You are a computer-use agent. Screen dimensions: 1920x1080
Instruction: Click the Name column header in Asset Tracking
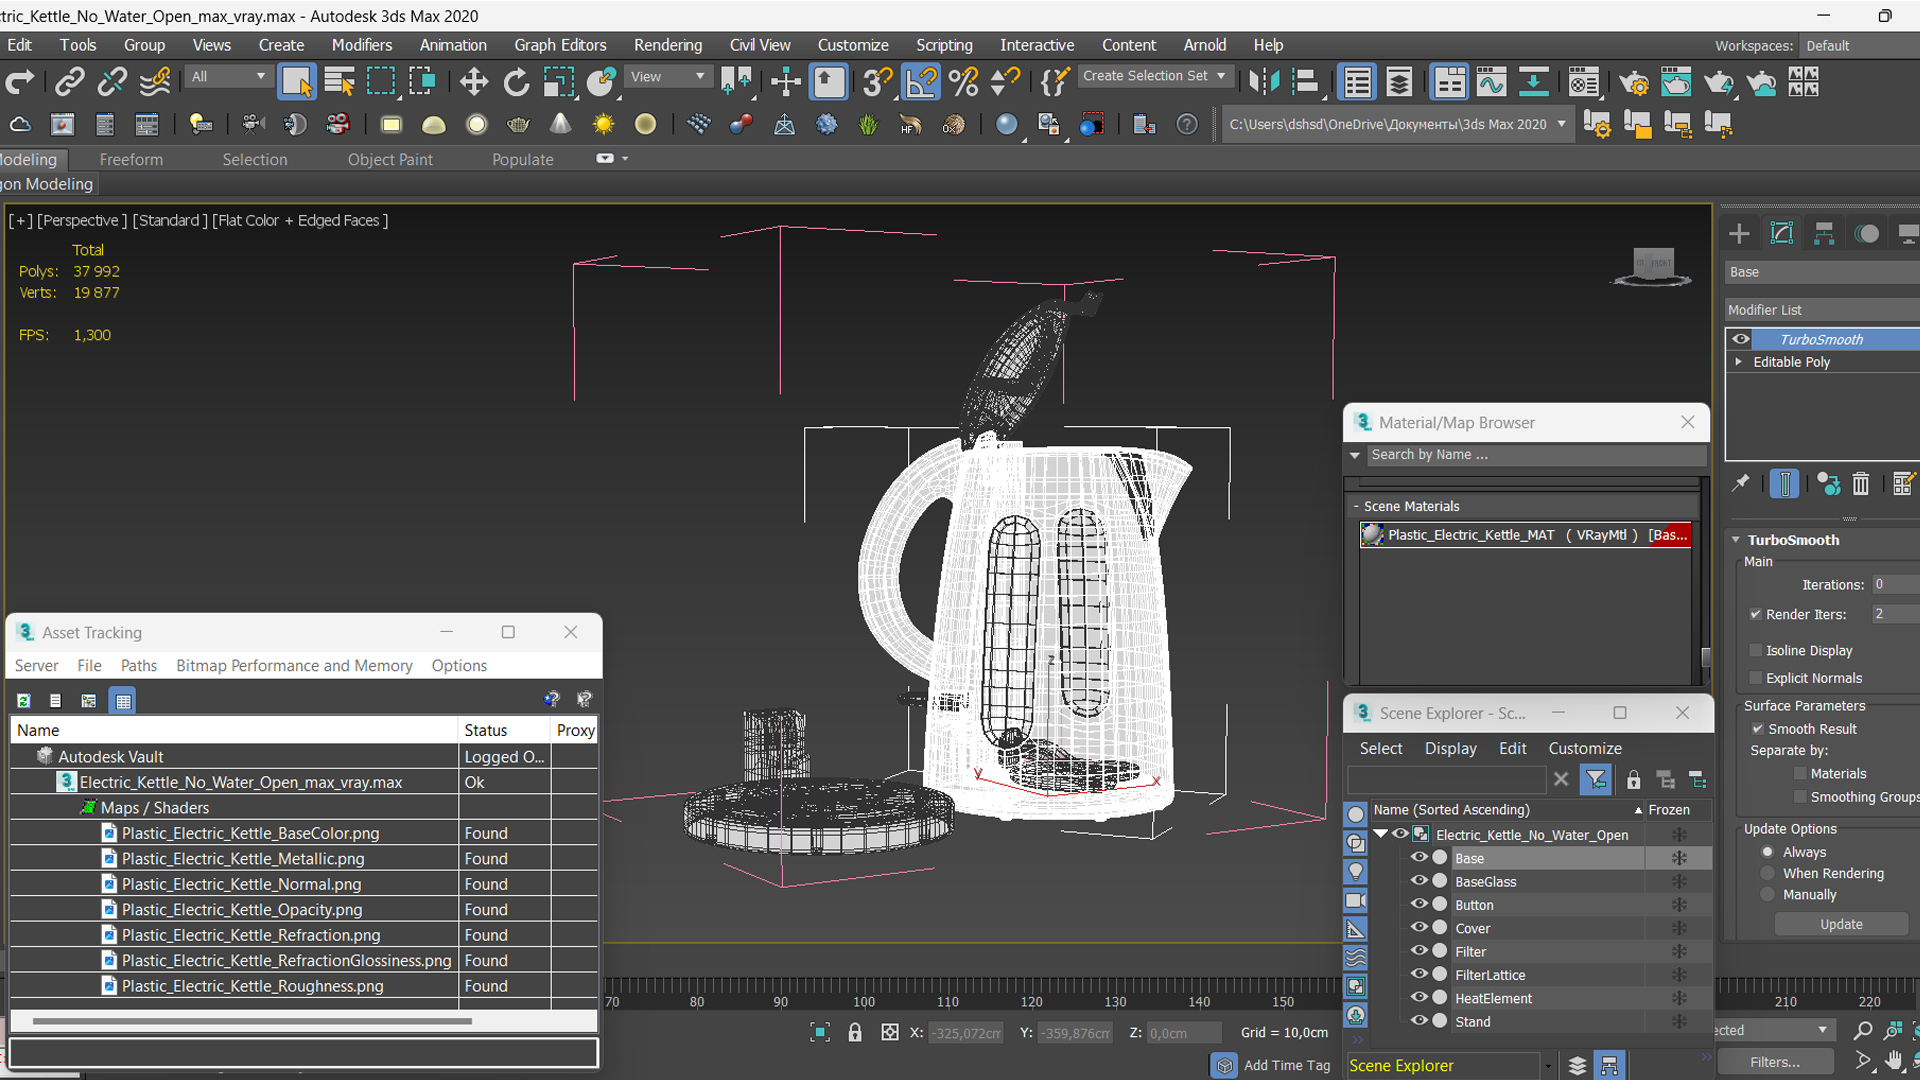(x=234, y=730)
